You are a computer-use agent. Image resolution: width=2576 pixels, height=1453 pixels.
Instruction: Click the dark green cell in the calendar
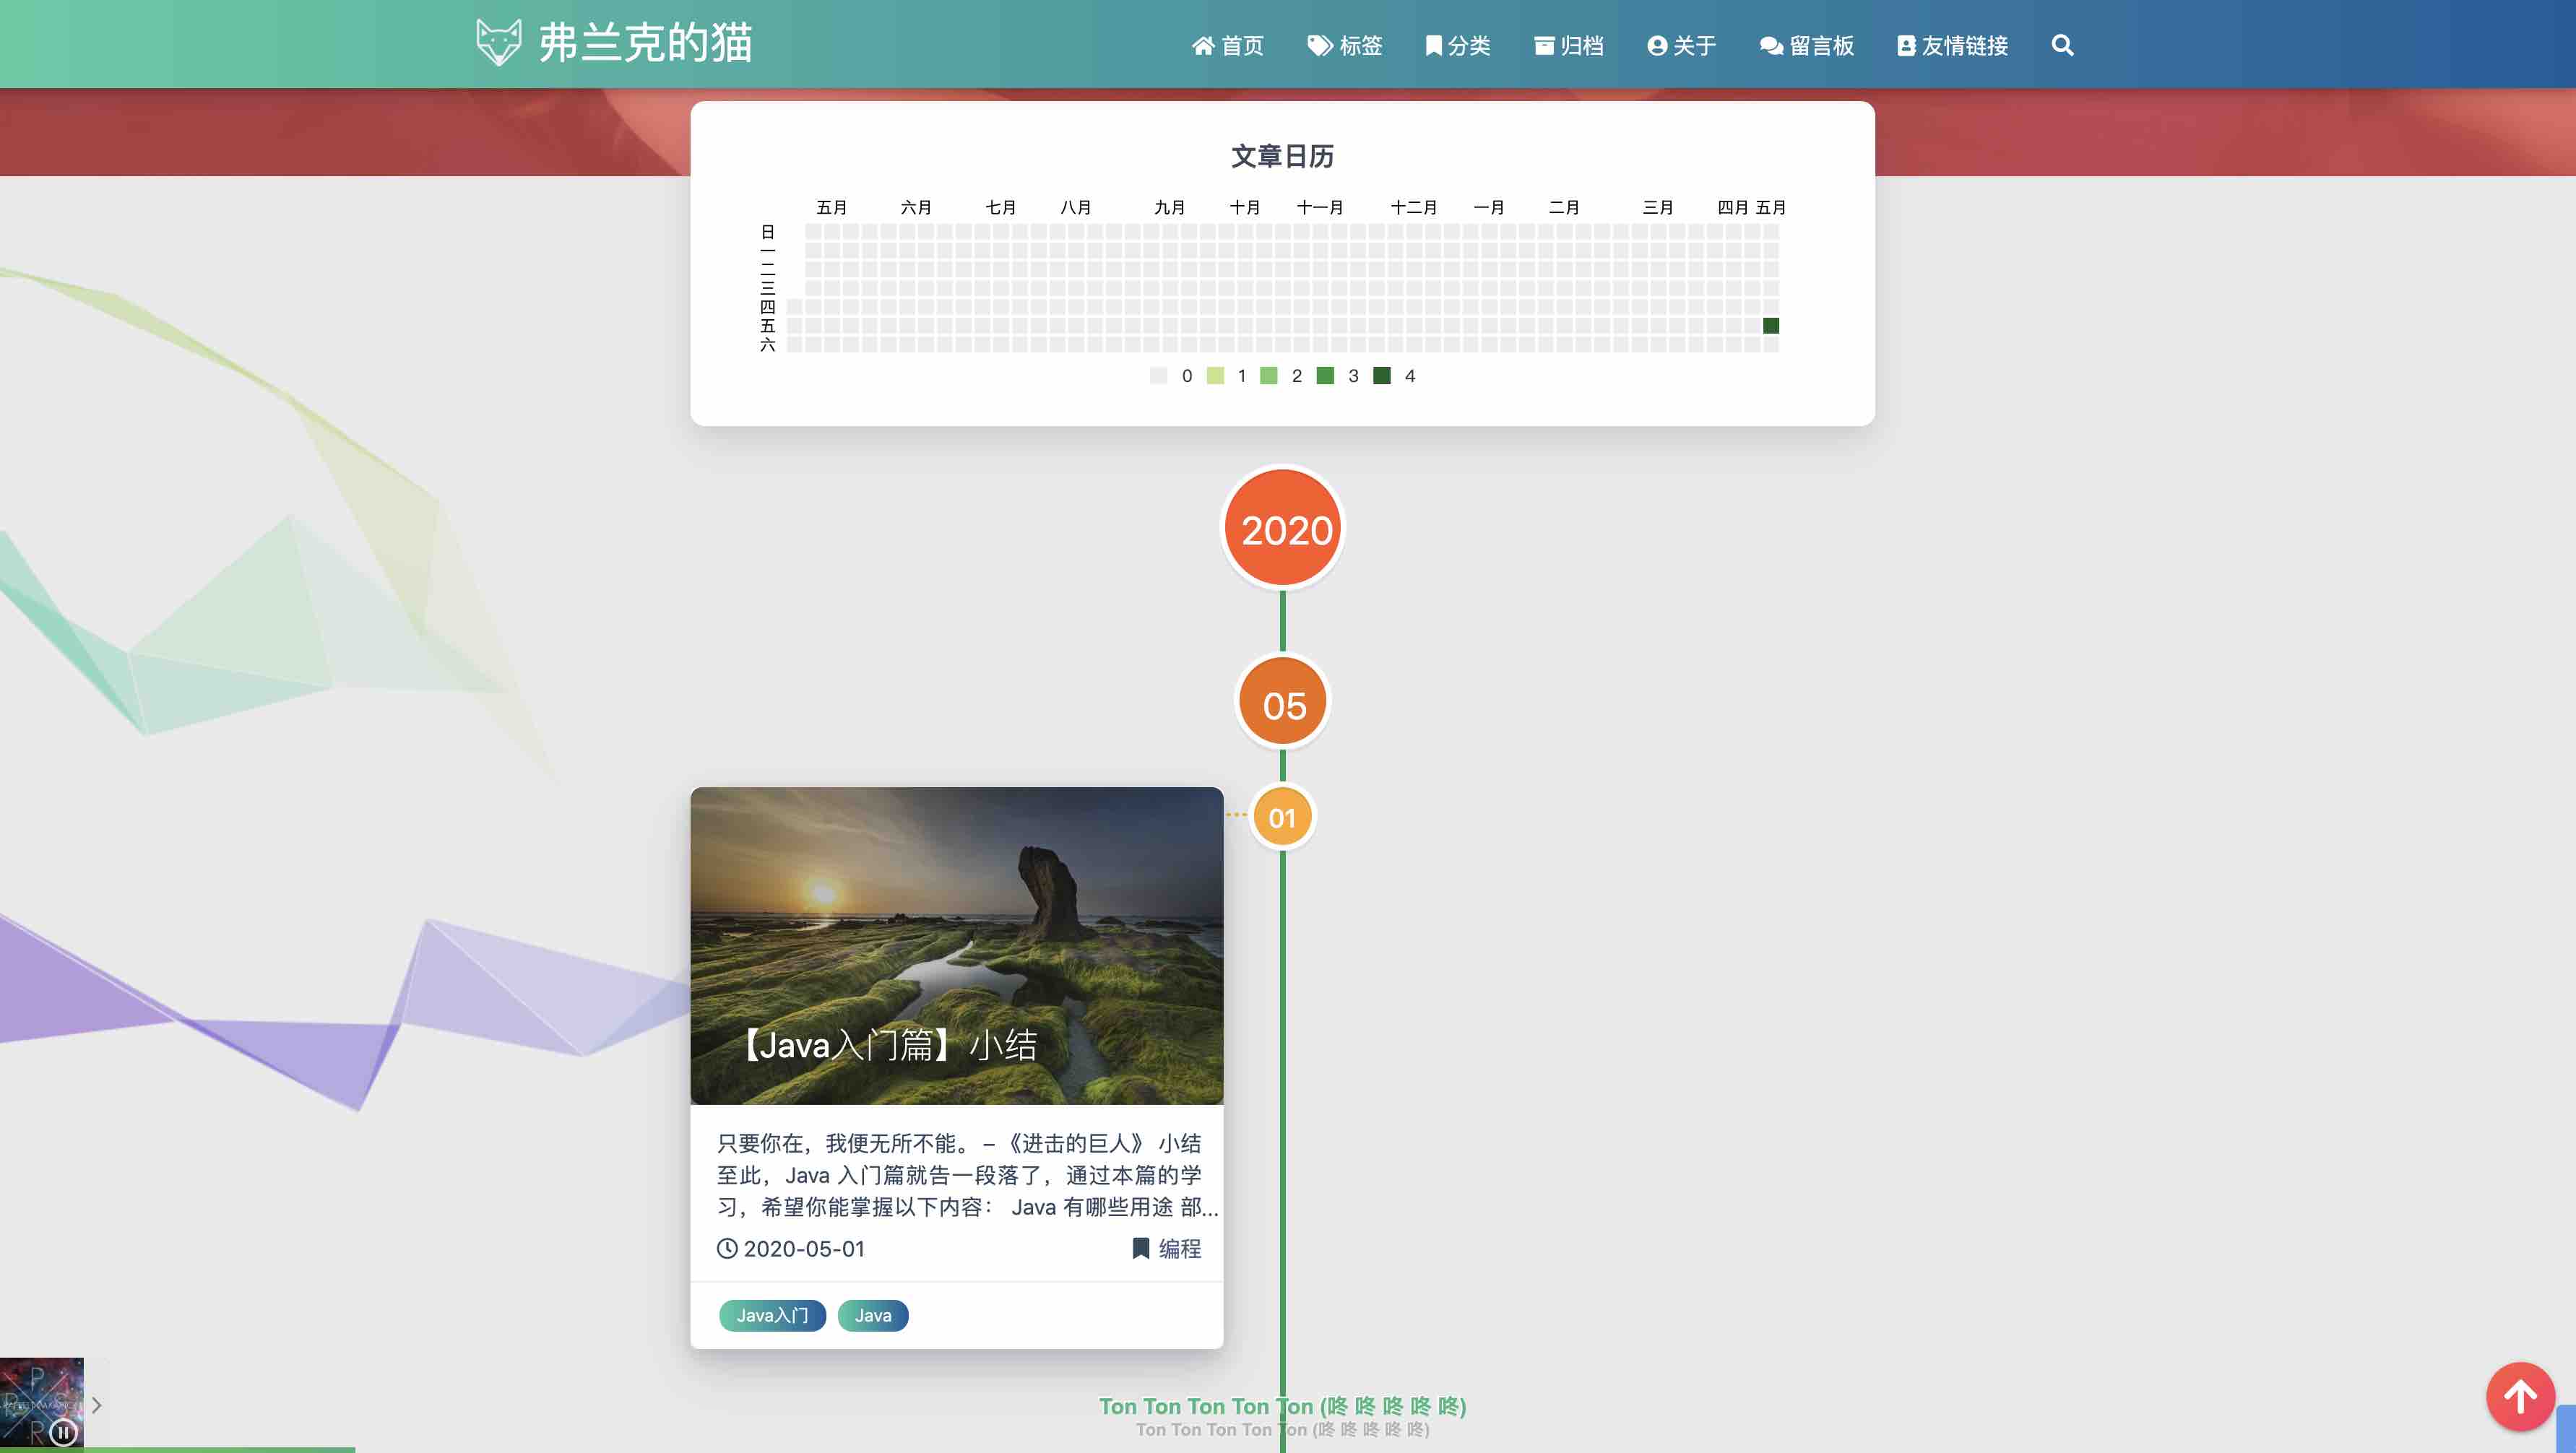click(x=1771, y=325)
